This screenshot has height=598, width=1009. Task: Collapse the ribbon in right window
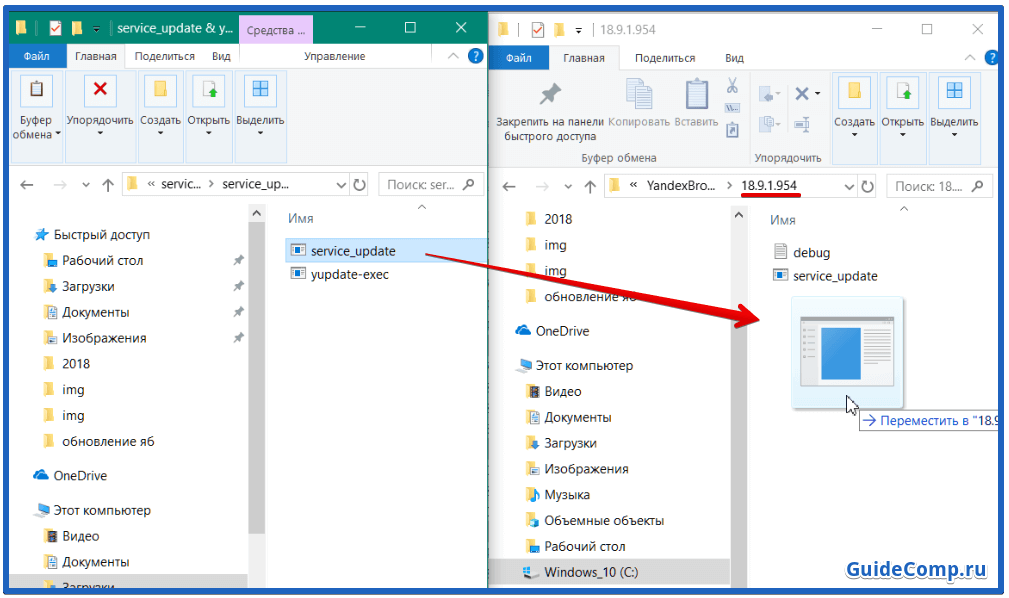click(969, 58)
